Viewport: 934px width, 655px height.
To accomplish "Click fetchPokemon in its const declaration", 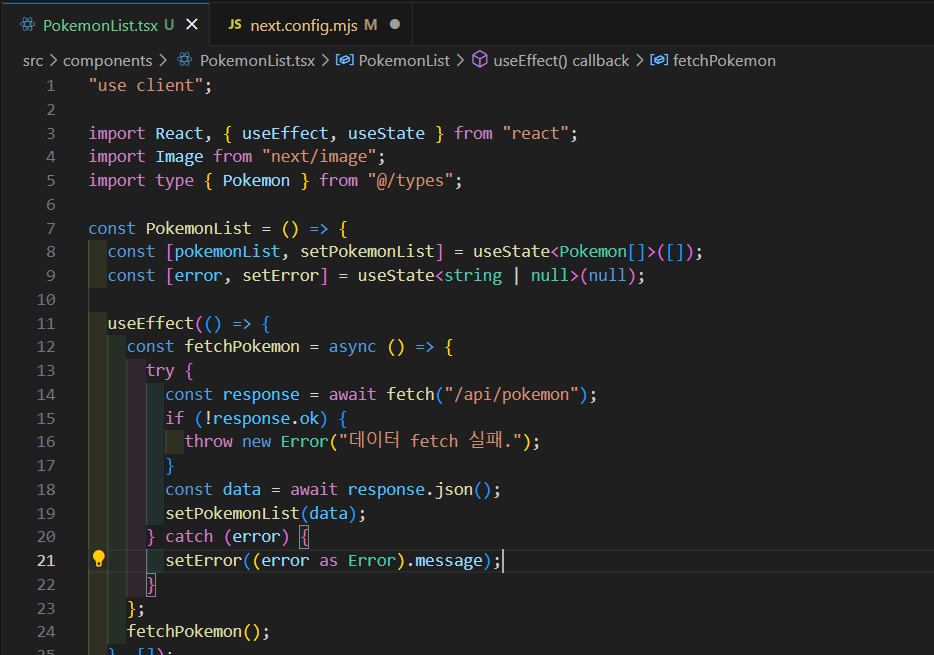I will [242, 347].
